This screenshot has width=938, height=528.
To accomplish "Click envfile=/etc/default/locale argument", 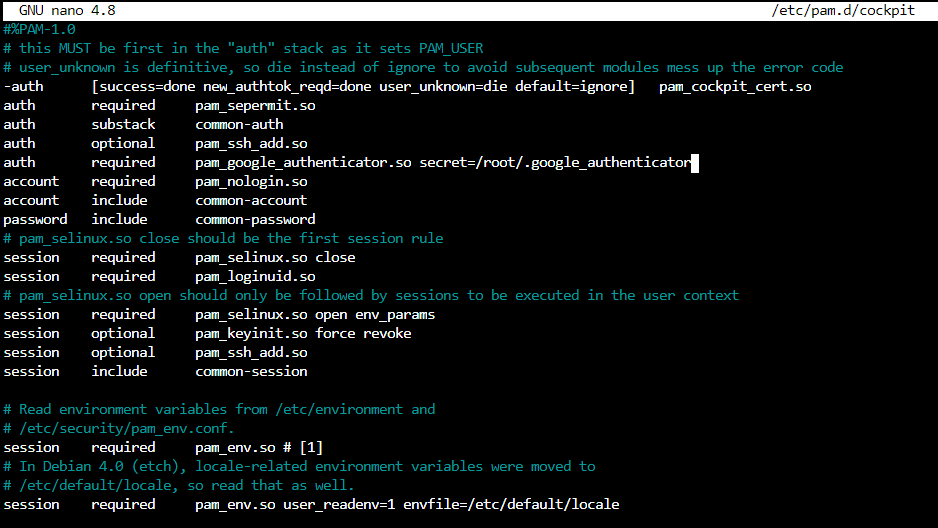I will [x=511, y=504].
